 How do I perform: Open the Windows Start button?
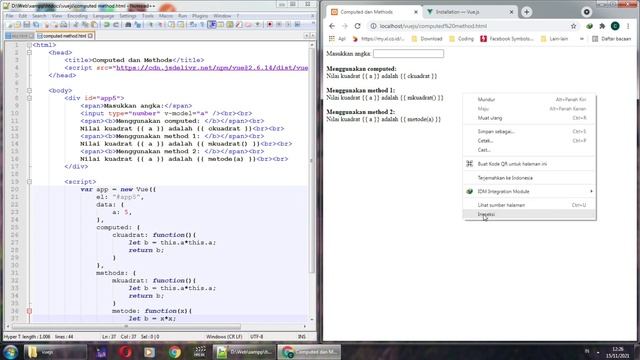[x=11, y=352]
